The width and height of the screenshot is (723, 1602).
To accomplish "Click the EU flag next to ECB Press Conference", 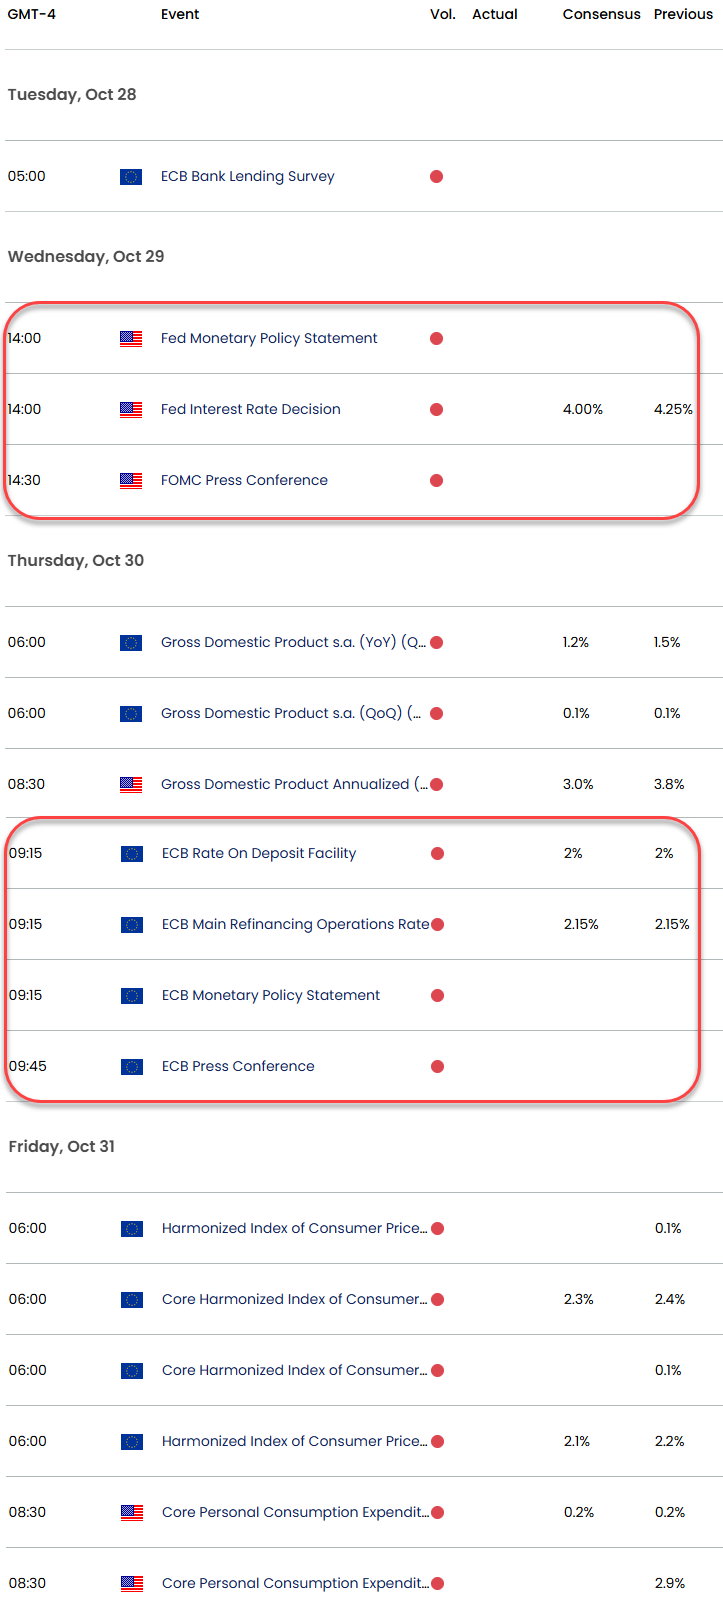I will click(131, 1066).
